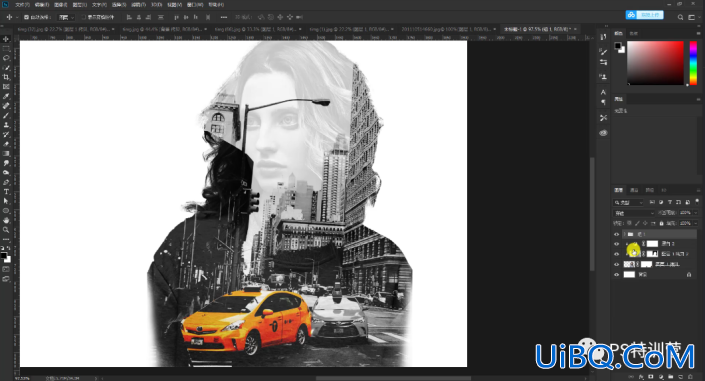Open the History collapsed panel icon
This screenshot has height=381, width=705.
(603, 37)
